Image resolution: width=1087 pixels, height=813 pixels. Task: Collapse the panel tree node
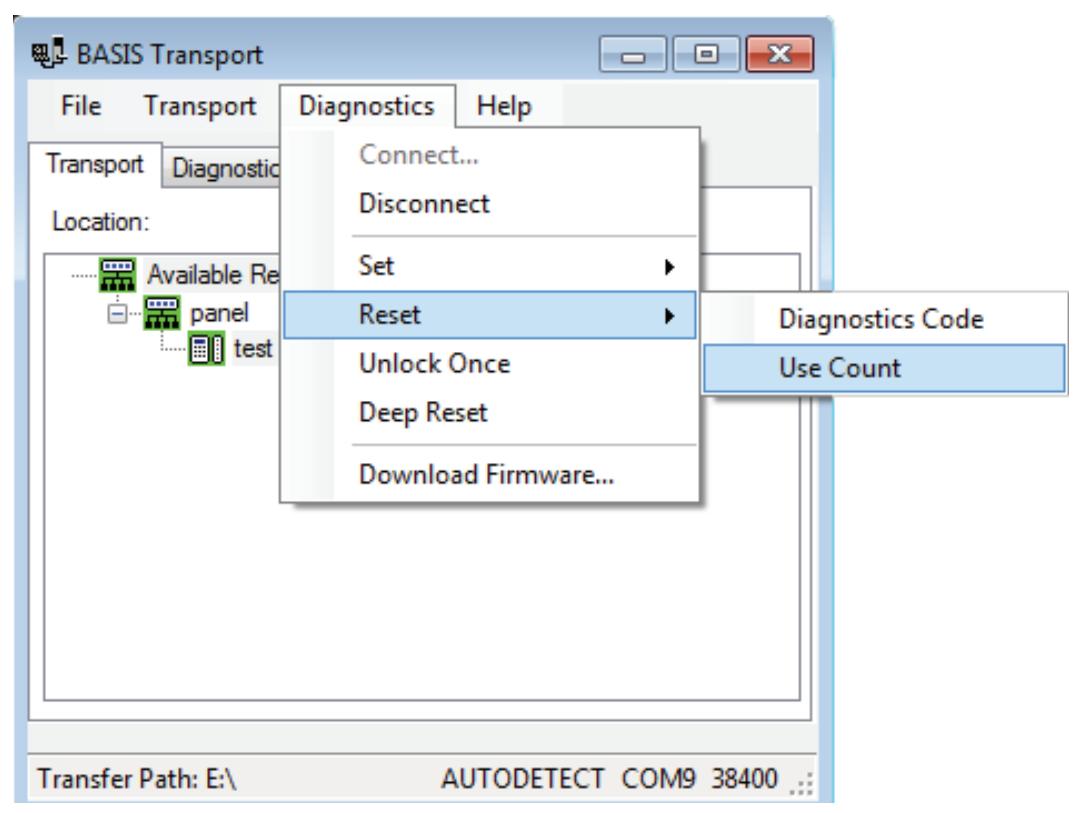117,314
